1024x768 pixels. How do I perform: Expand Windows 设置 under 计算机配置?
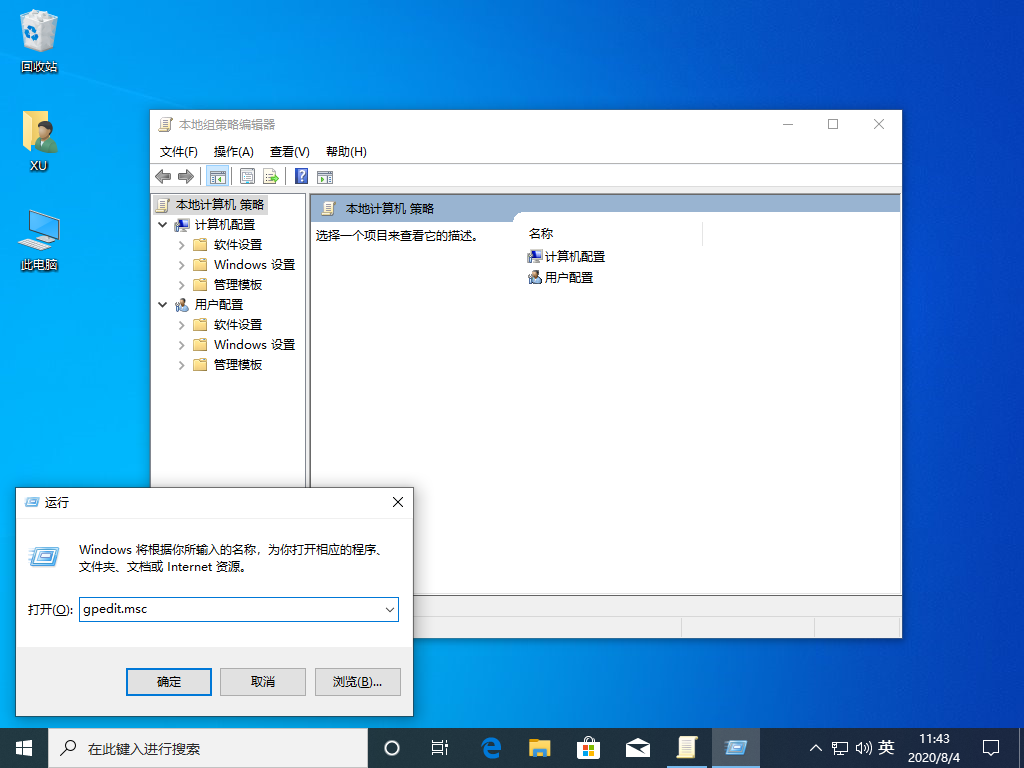pos(183,264)
